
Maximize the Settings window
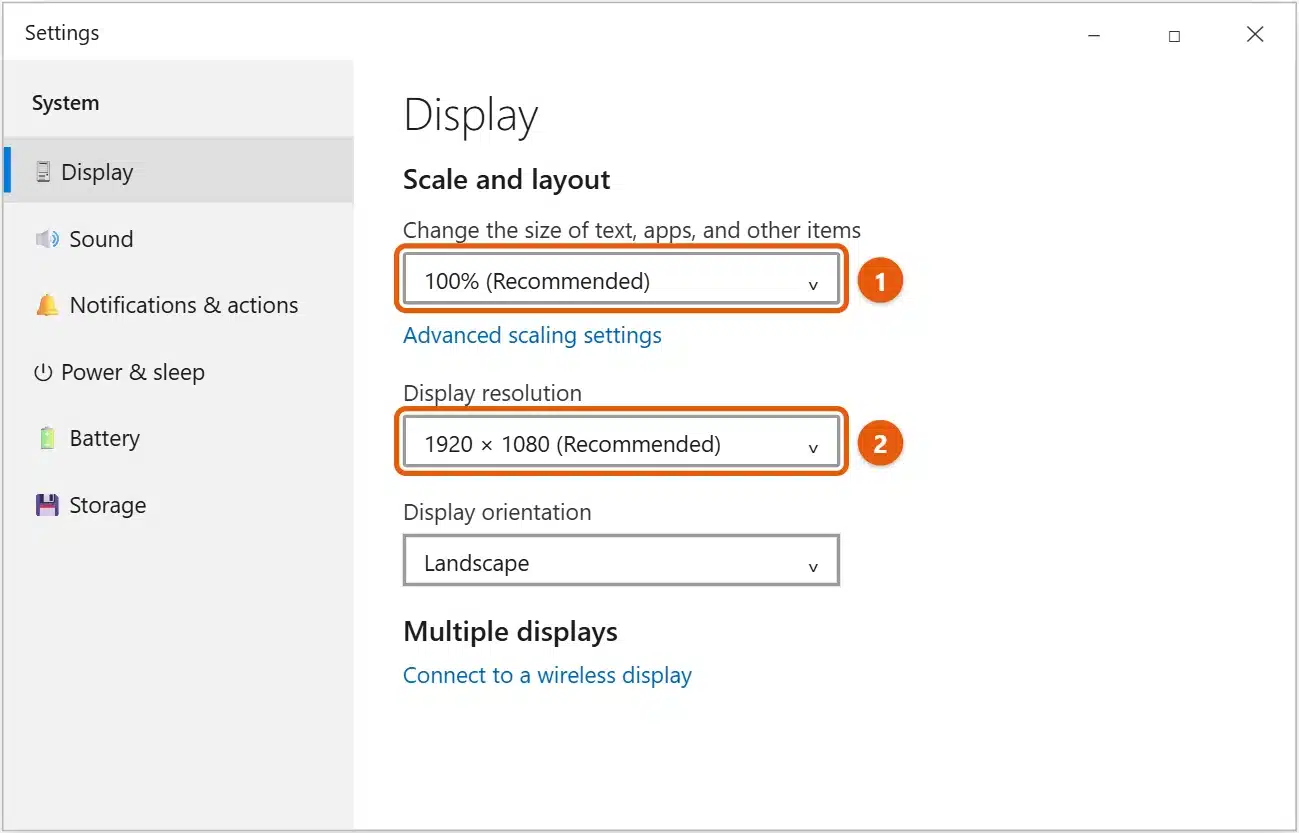point(1174,35)
